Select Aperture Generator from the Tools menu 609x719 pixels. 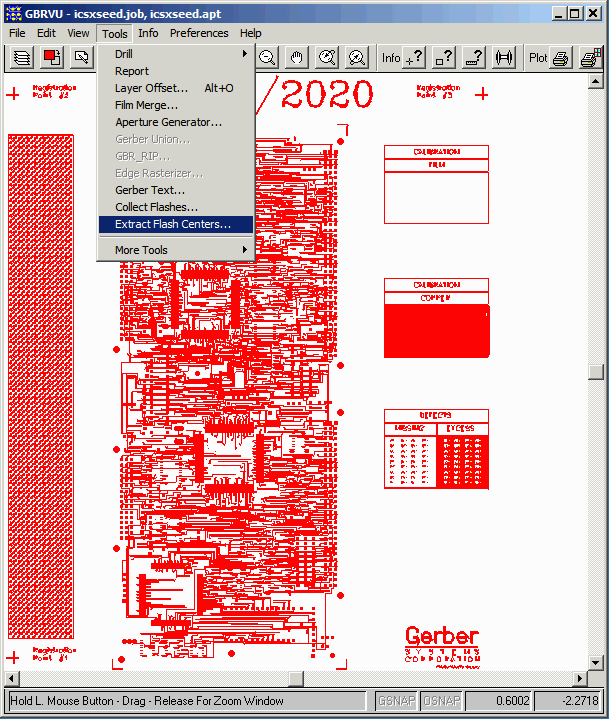tap(168, 122)
